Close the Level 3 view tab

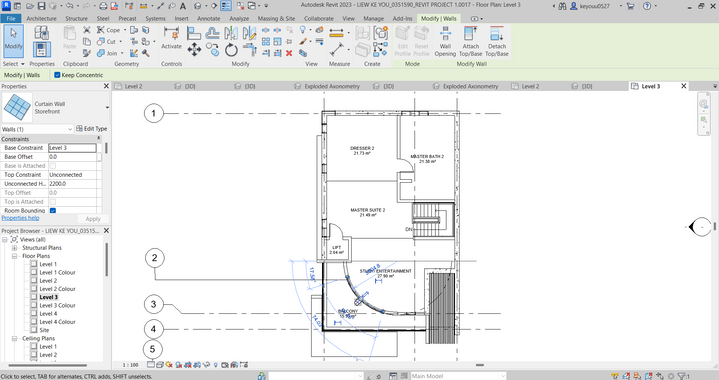[x=684, y=86]
